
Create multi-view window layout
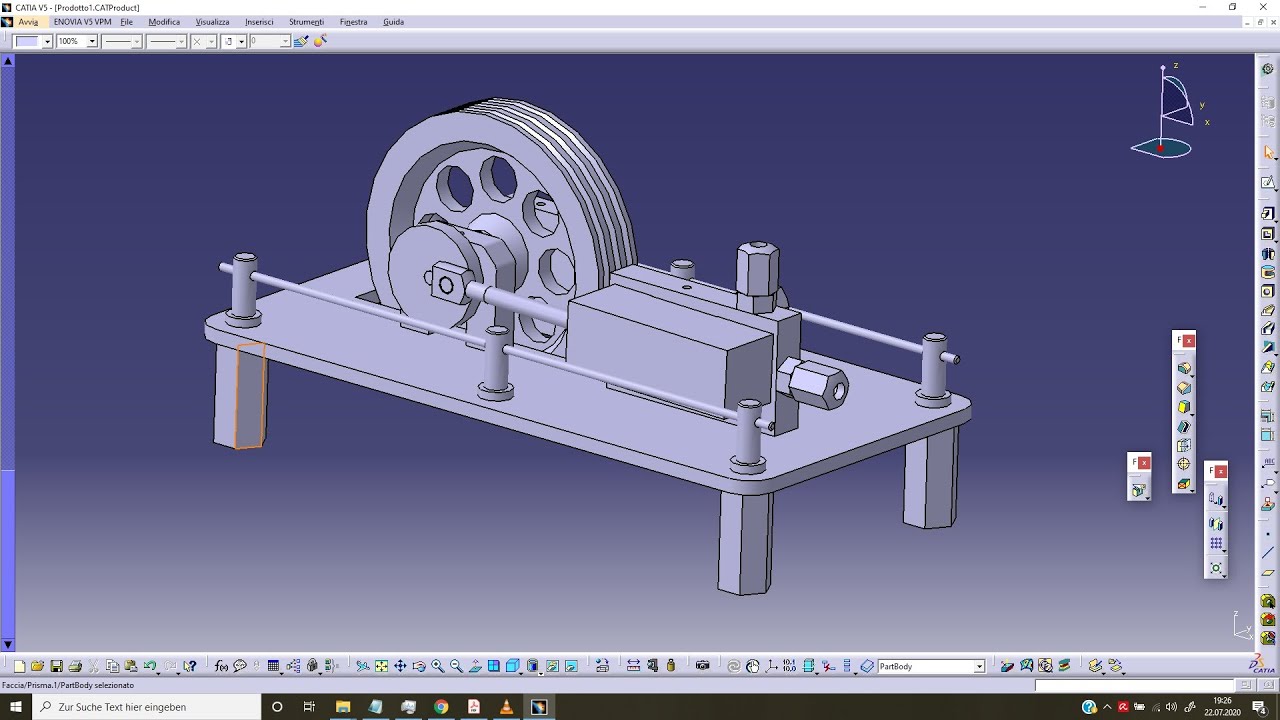click(494, 666)
